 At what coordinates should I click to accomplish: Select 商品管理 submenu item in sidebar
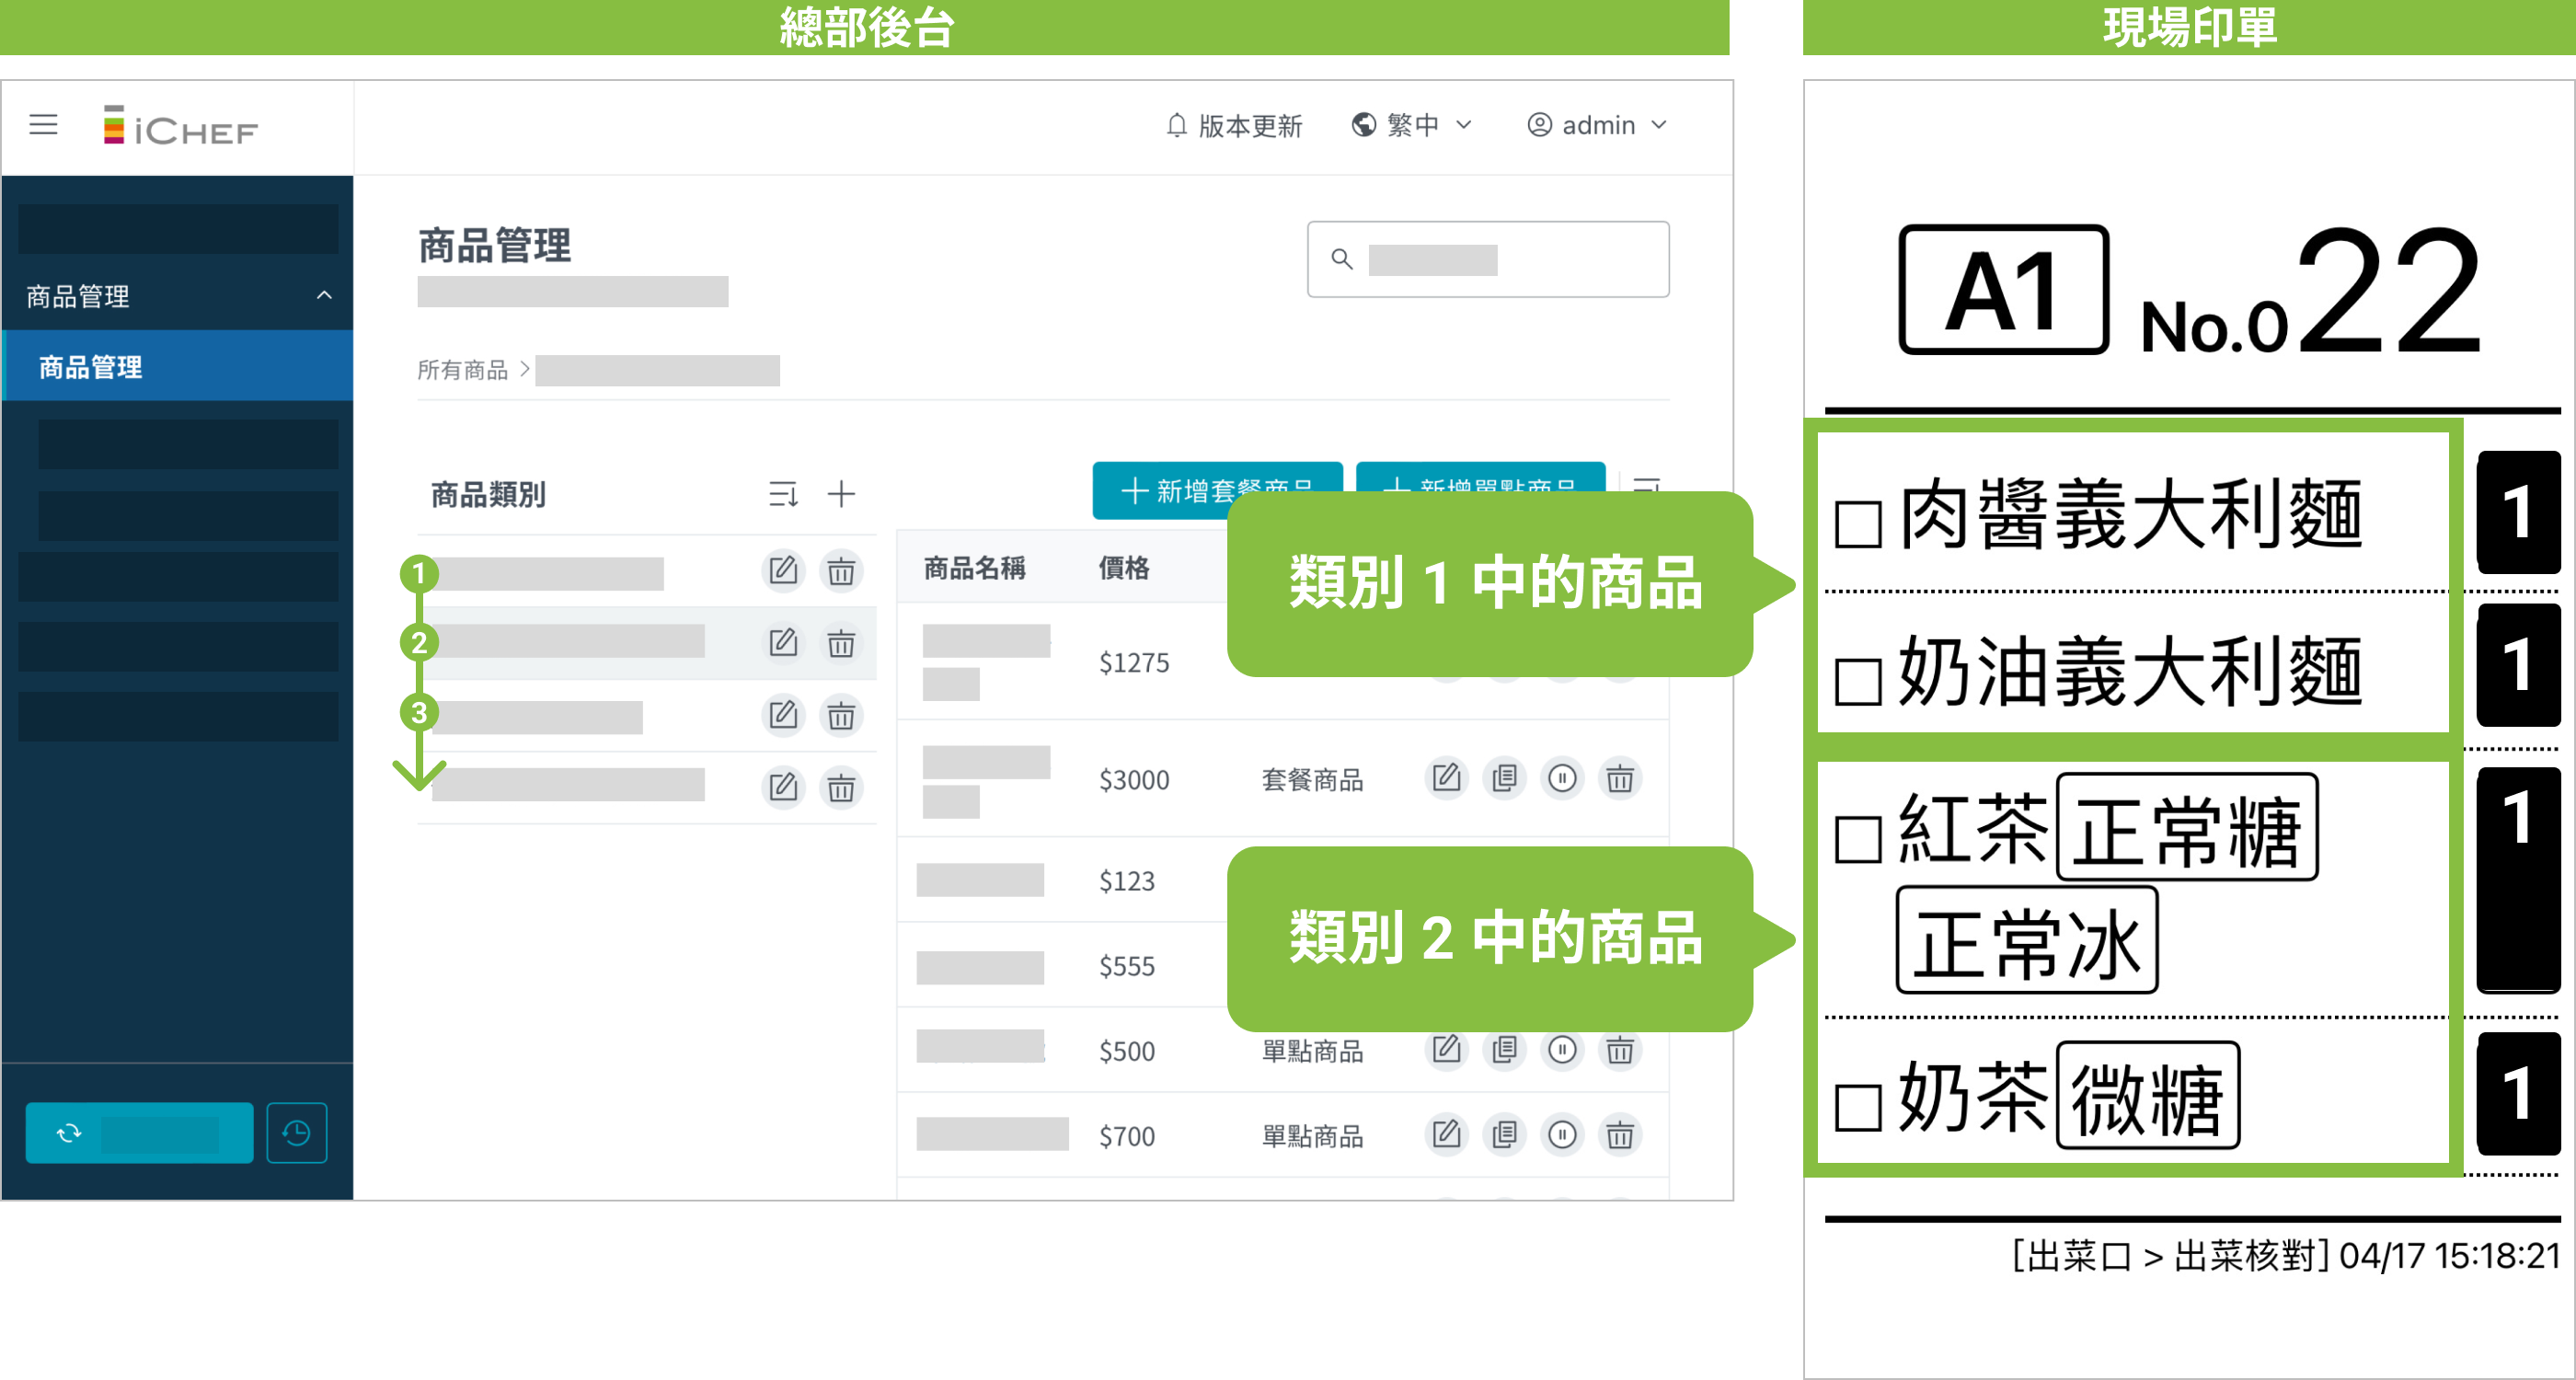click(90, 367)
